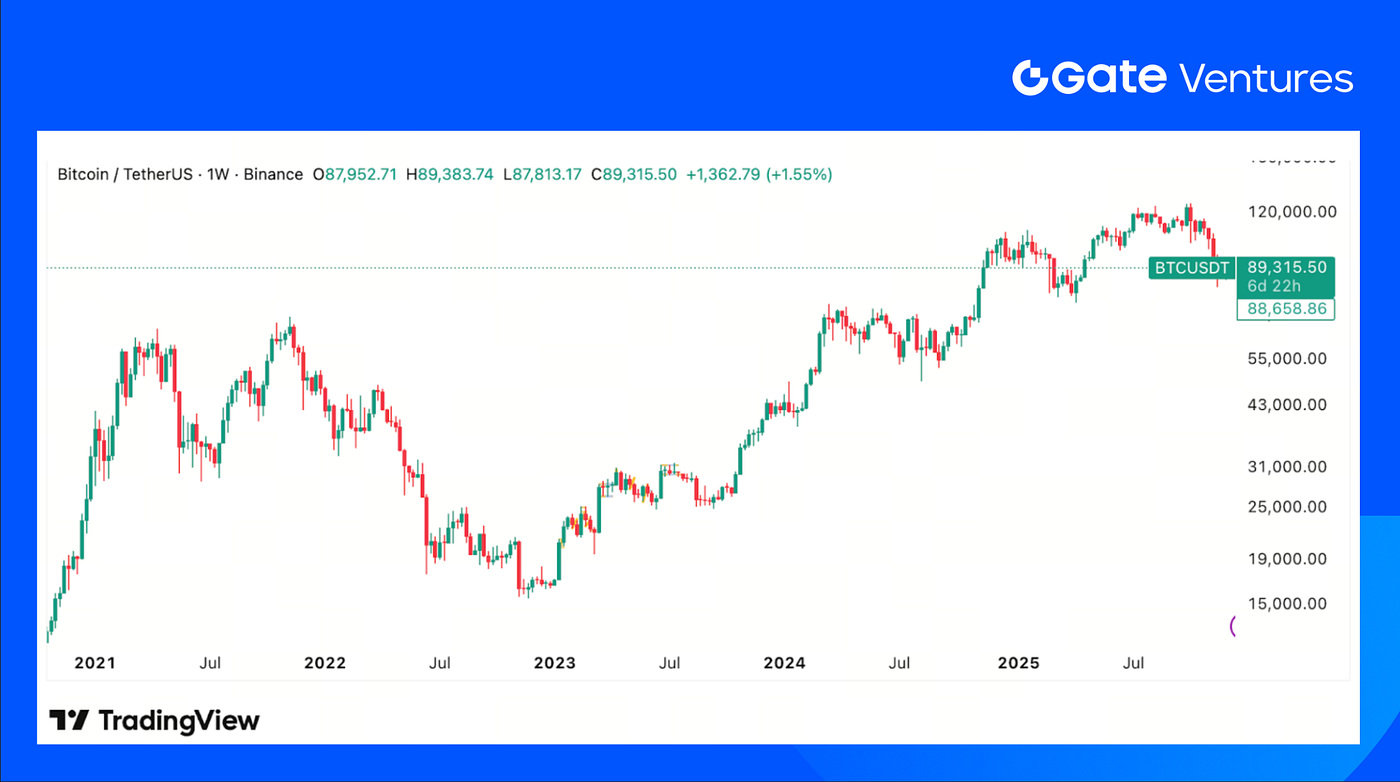Click the BTCUSDT price line tag

pos(1191,268)
